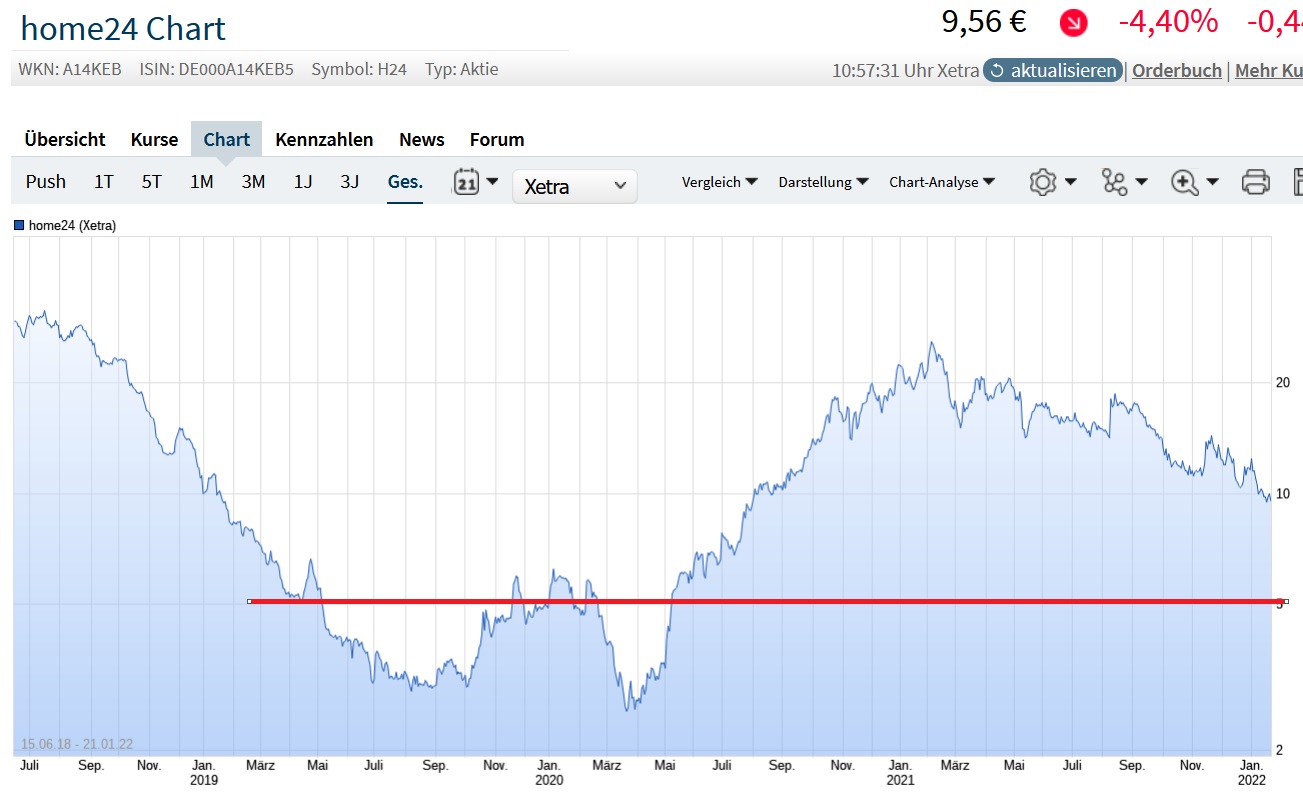This screenshot has width=1303, height=800.
Task: Print the chart using printer icon
Action: (x=1255, y=182)
